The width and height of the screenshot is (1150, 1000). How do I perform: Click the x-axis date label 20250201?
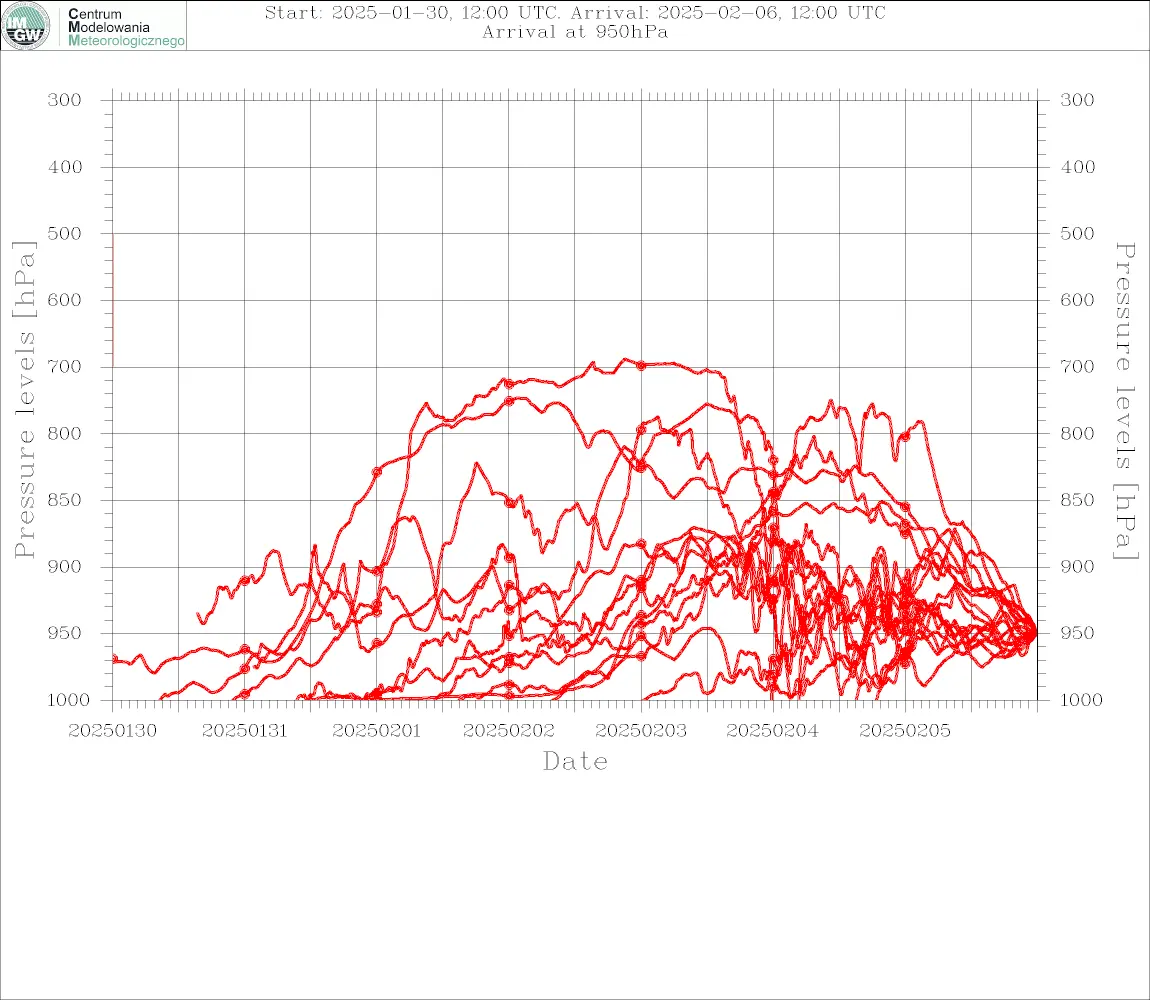377,731
